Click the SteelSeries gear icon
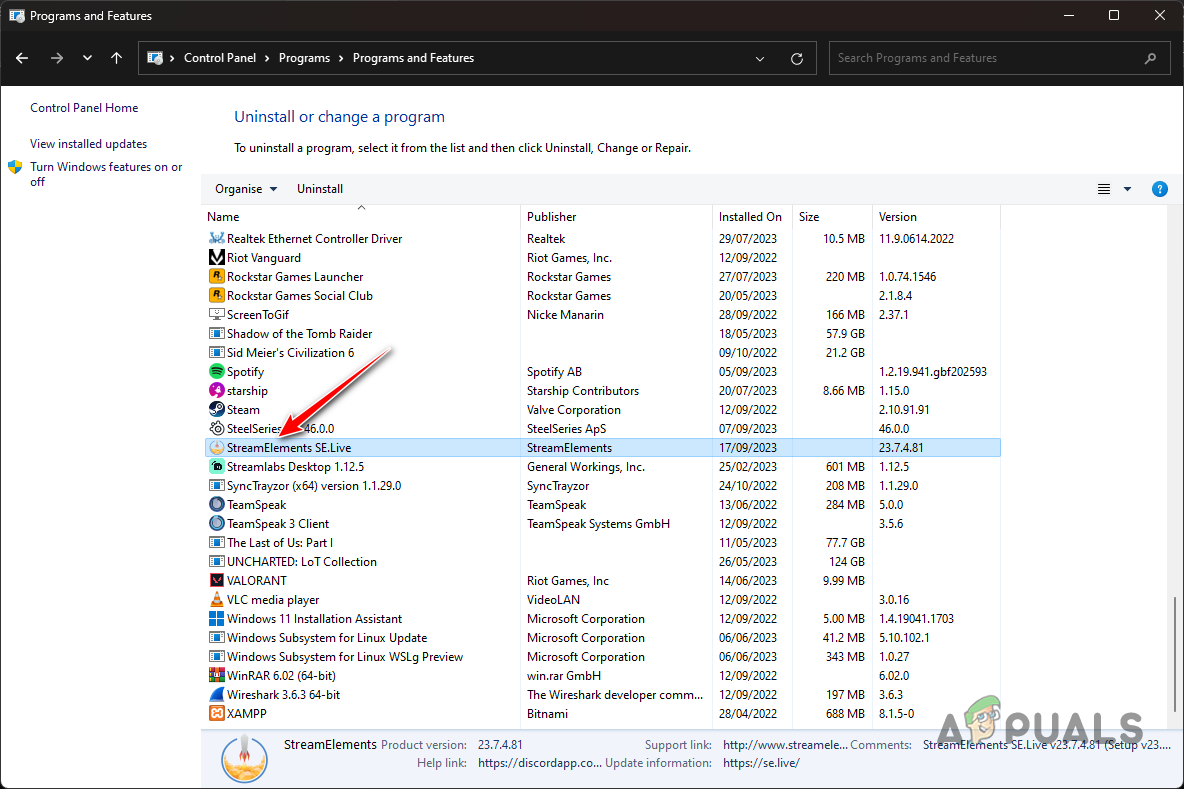The height and width of the screenshot is (789, 1184). click(217, 428)
